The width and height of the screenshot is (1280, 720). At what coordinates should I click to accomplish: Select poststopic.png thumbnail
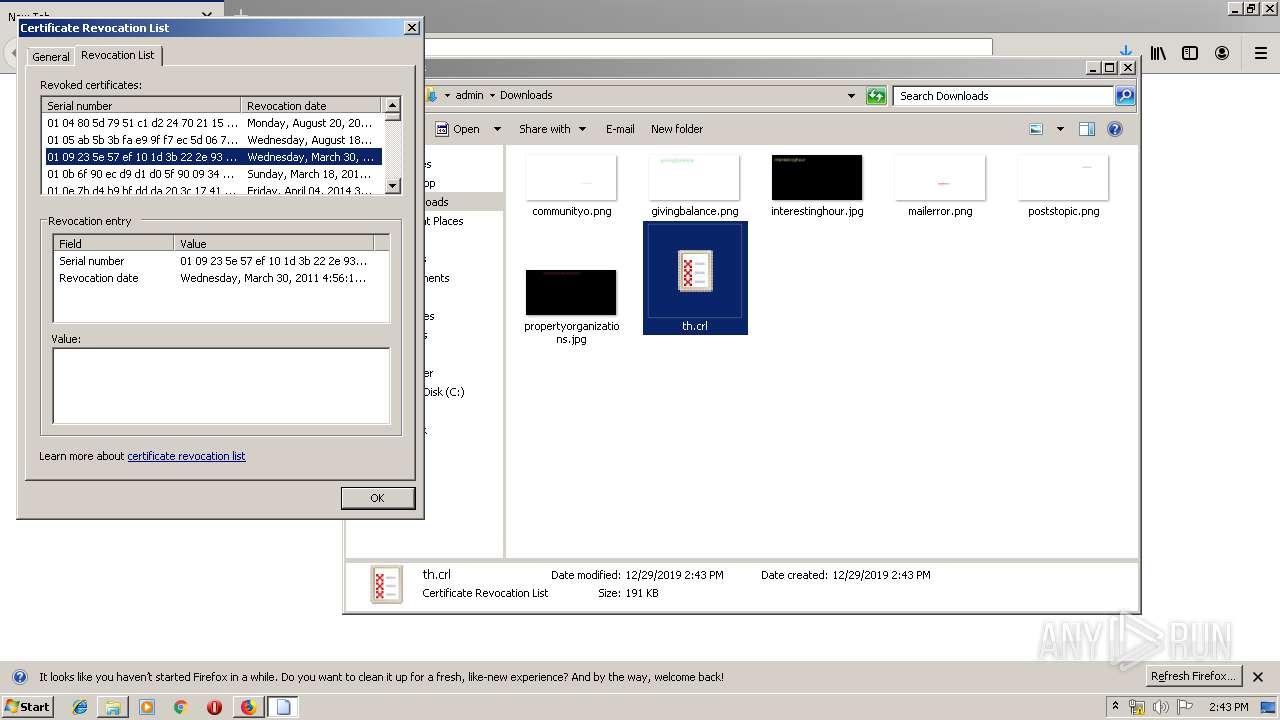coord(1063,177)
